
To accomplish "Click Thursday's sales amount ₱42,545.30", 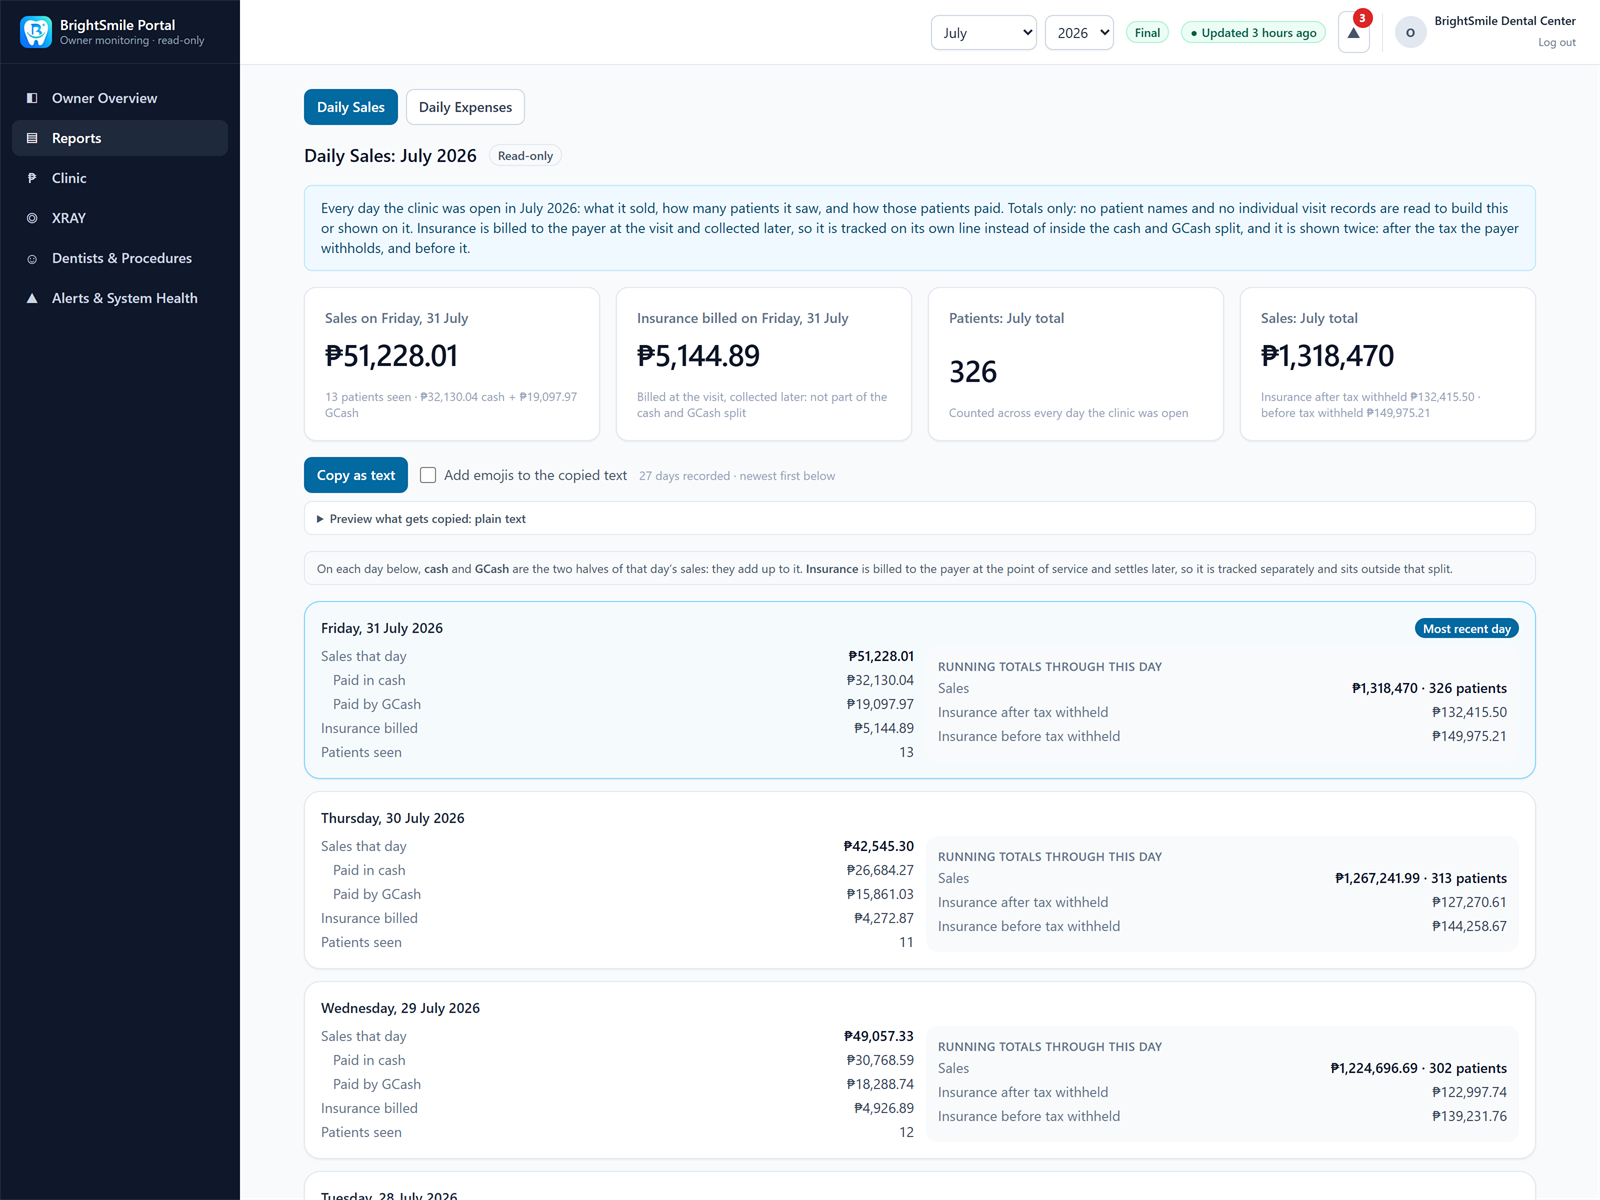I will coord(878,846).
